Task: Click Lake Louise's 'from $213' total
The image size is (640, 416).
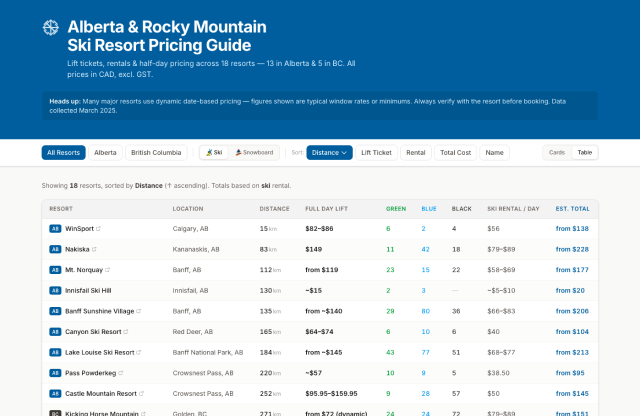Action: (572, 352)
